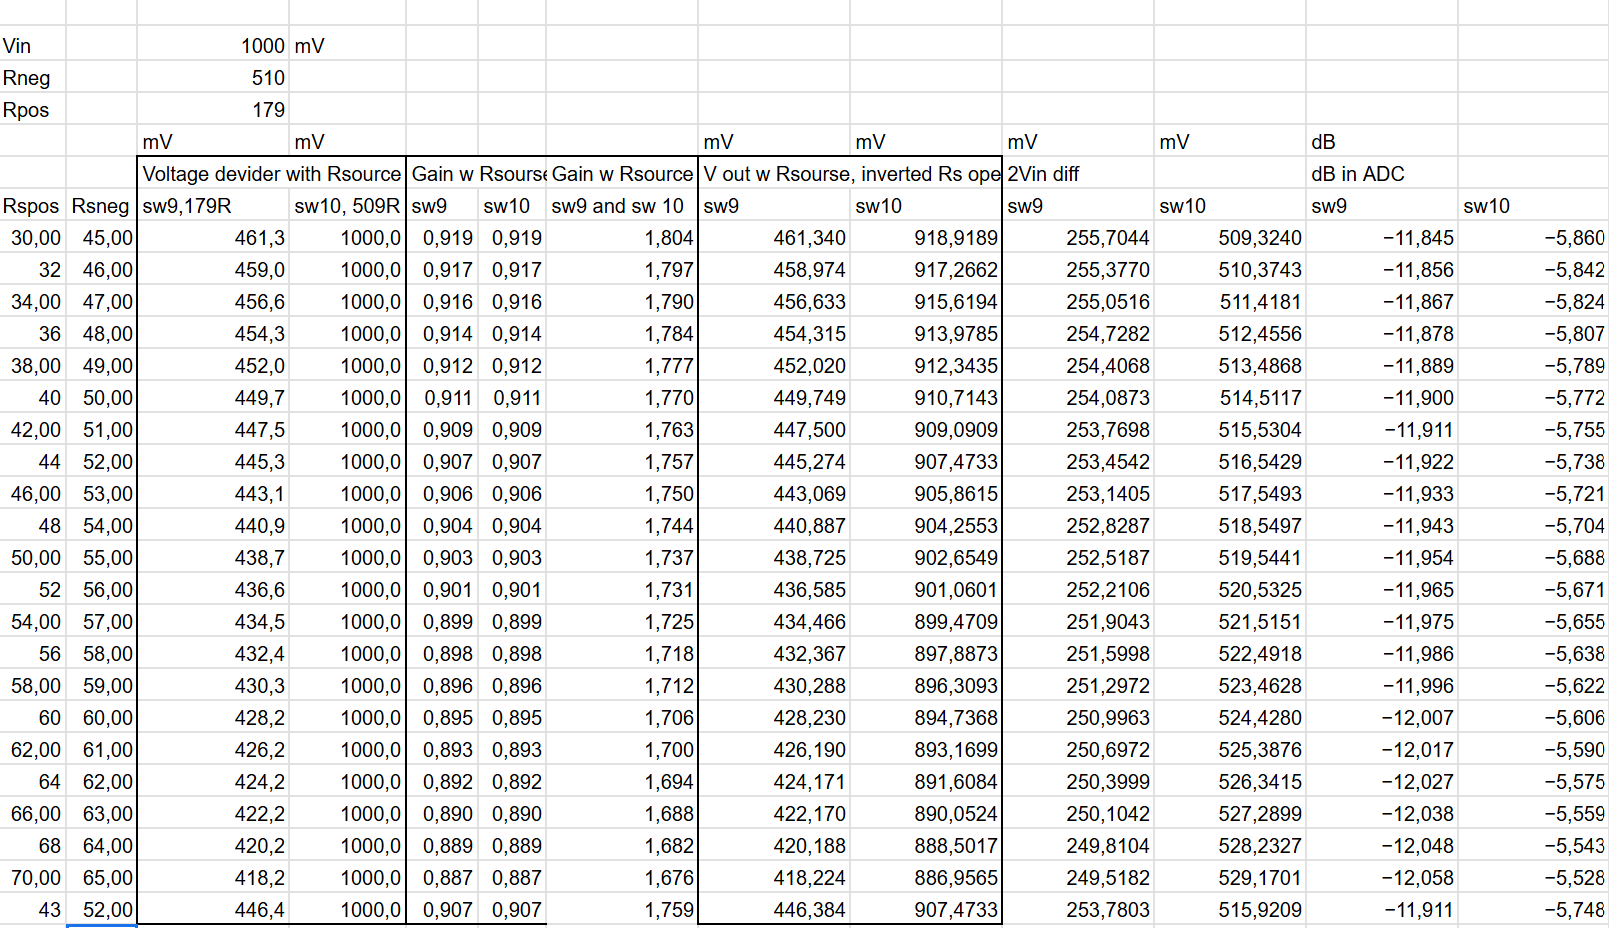Image resolution: width=1609 pixels, height=928 pixels.
Task: Click cell with value 461,340
Action: 774,238
